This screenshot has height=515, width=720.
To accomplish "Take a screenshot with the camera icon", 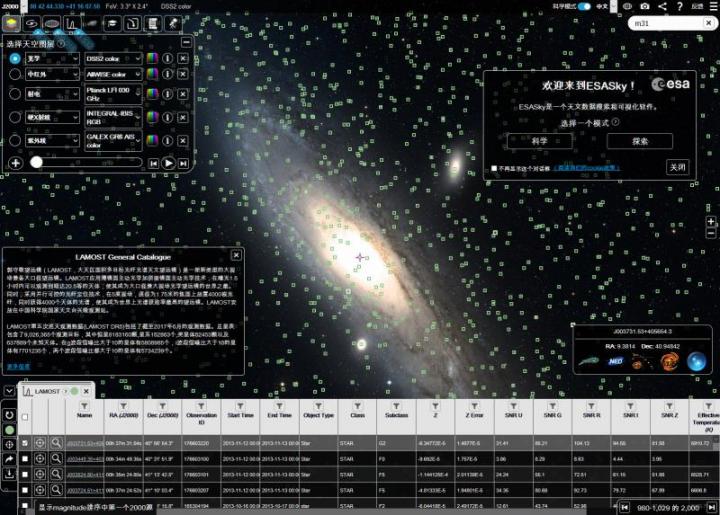I will (x=645, y=6).
